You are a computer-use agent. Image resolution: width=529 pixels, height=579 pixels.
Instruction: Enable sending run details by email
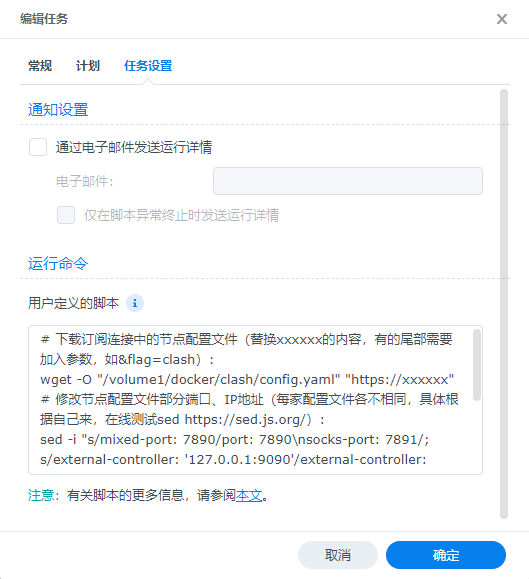38,147
